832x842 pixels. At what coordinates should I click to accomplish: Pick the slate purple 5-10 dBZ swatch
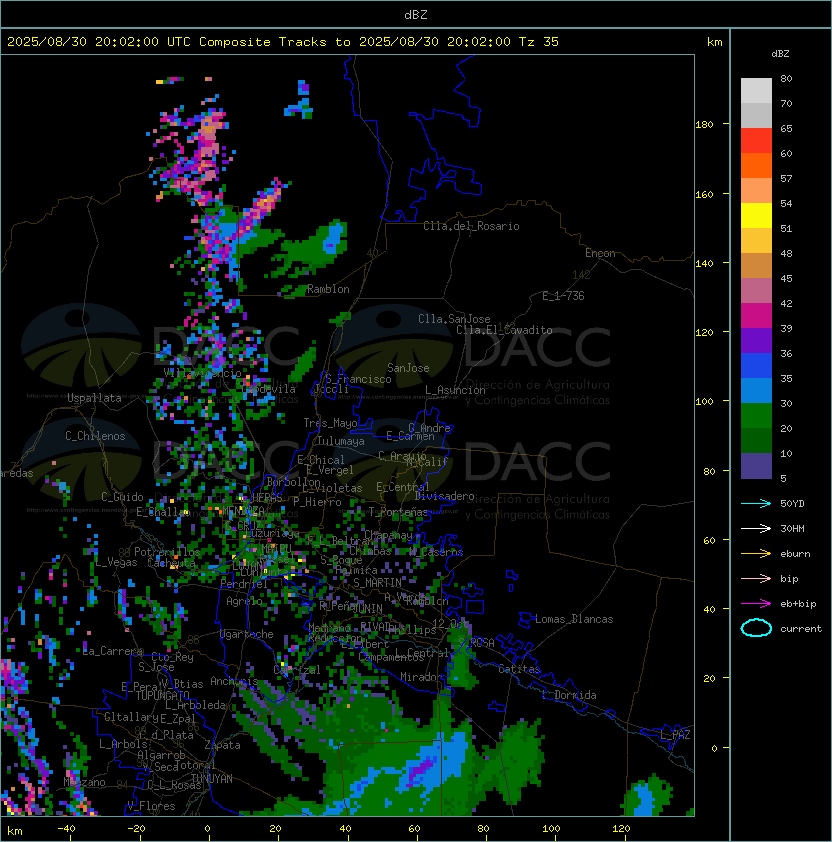756,466
